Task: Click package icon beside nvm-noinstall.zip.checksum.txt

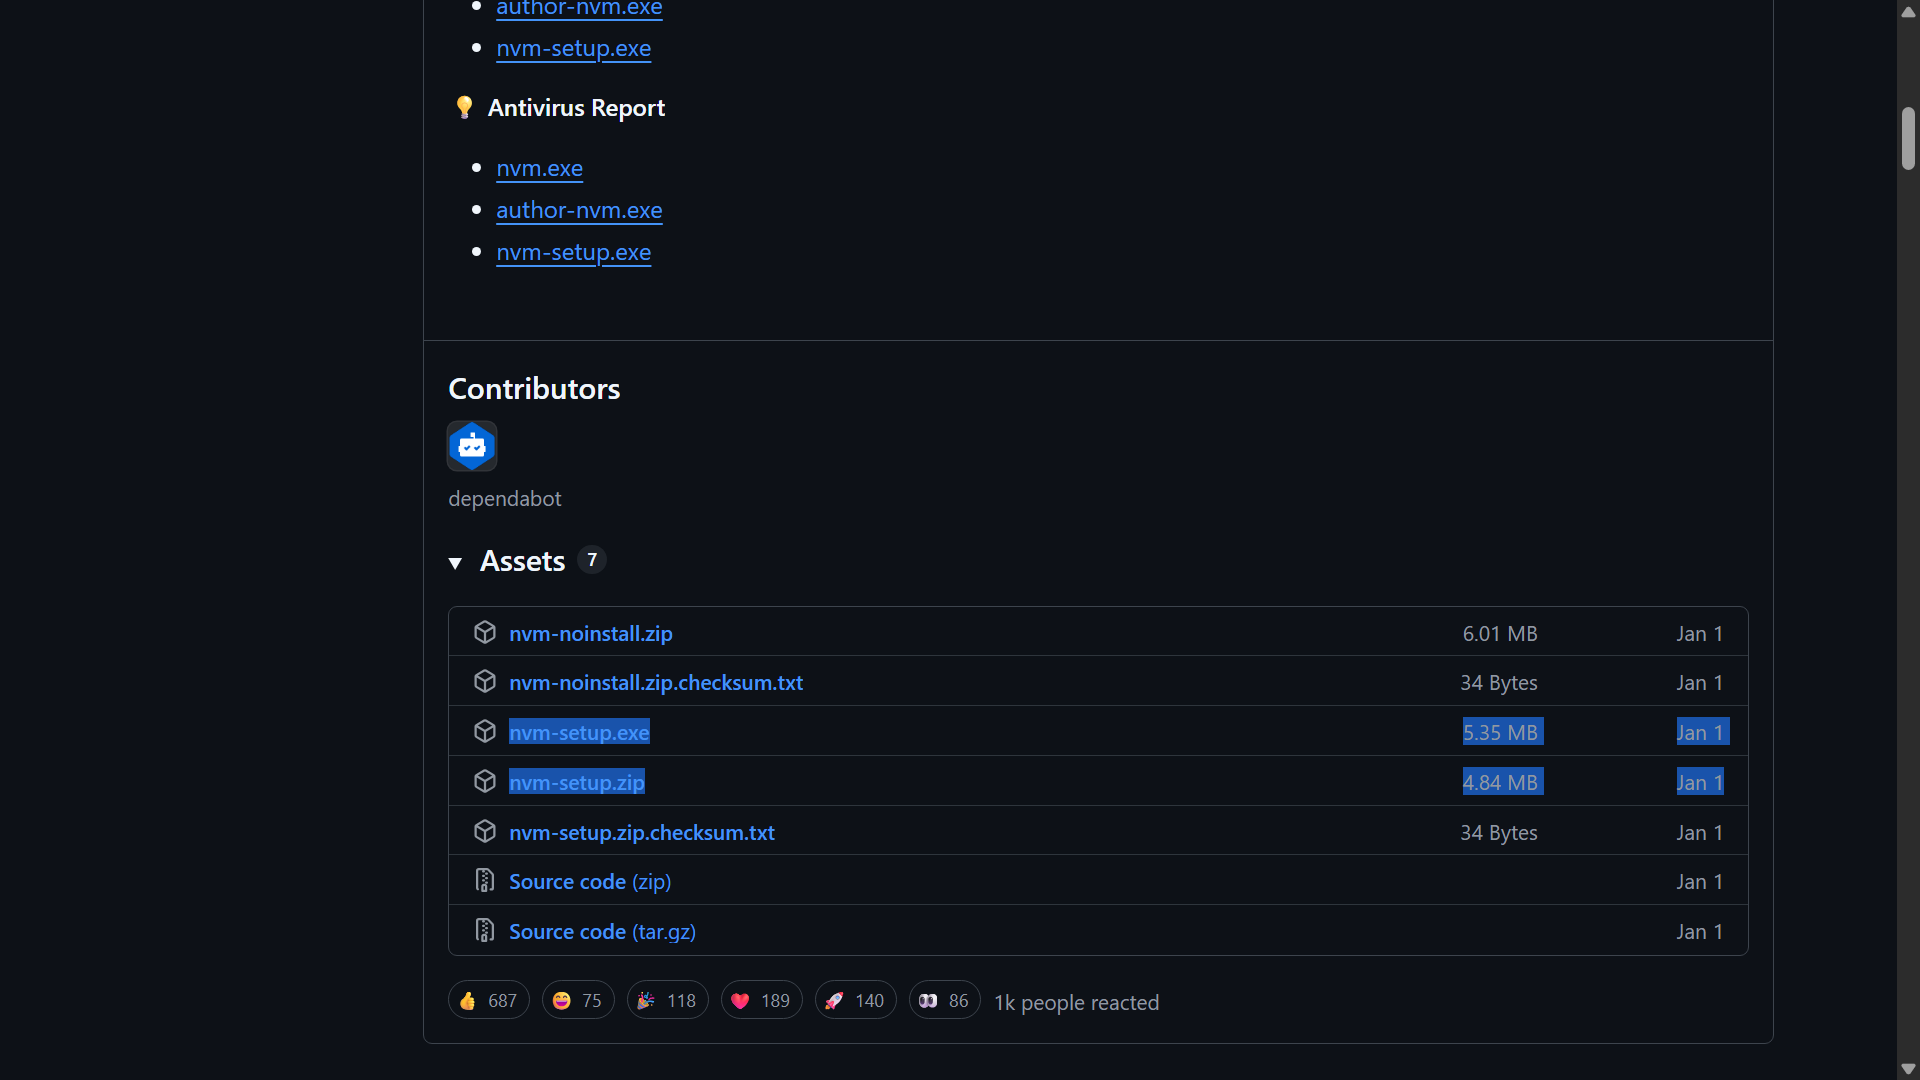Action: [x=485, y=682]
